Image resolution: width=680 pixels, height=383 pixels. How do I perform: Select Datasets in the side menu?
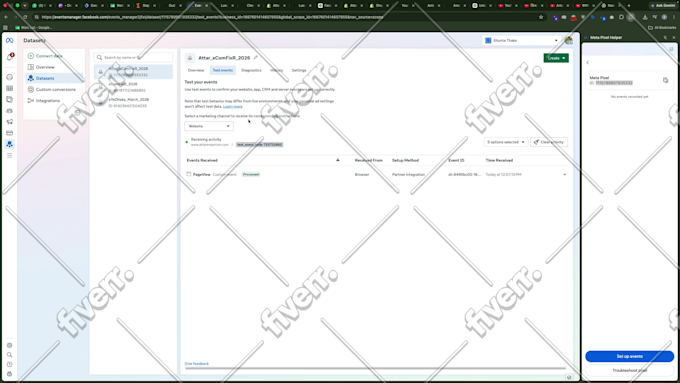pos(55,78)
